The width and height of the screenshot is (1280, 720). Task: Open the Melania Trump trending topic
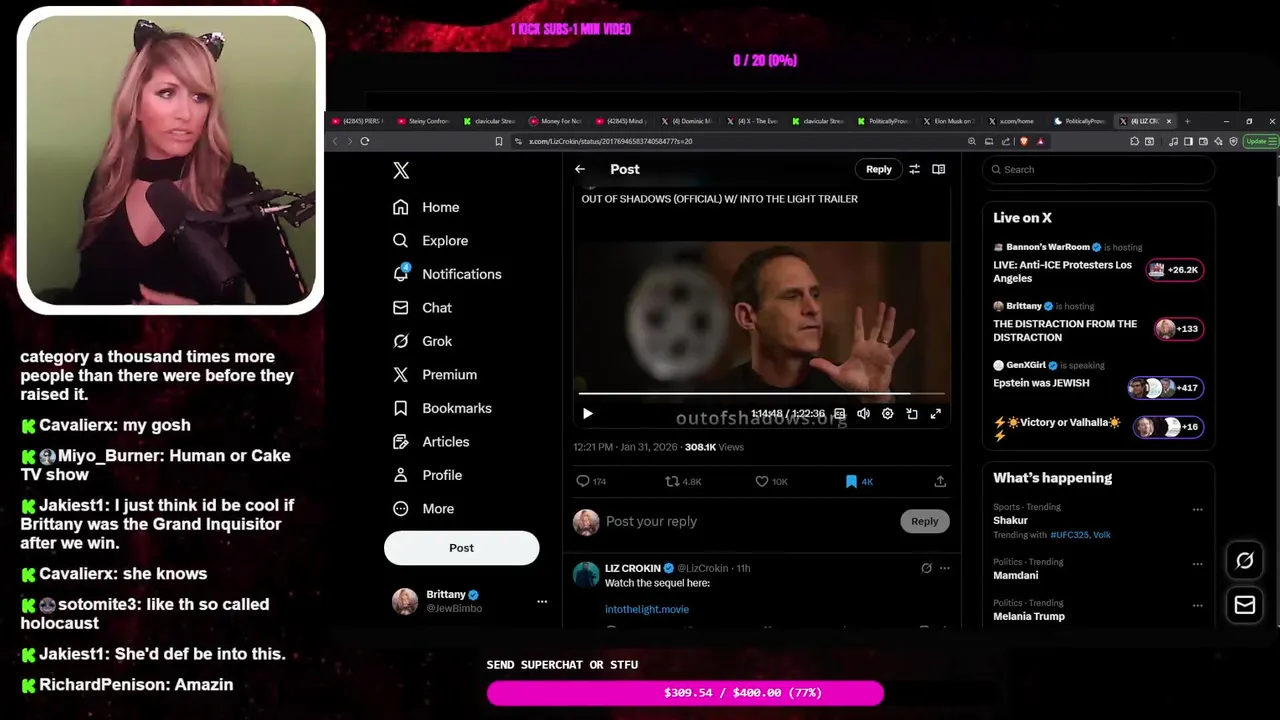click(1028, 616)
